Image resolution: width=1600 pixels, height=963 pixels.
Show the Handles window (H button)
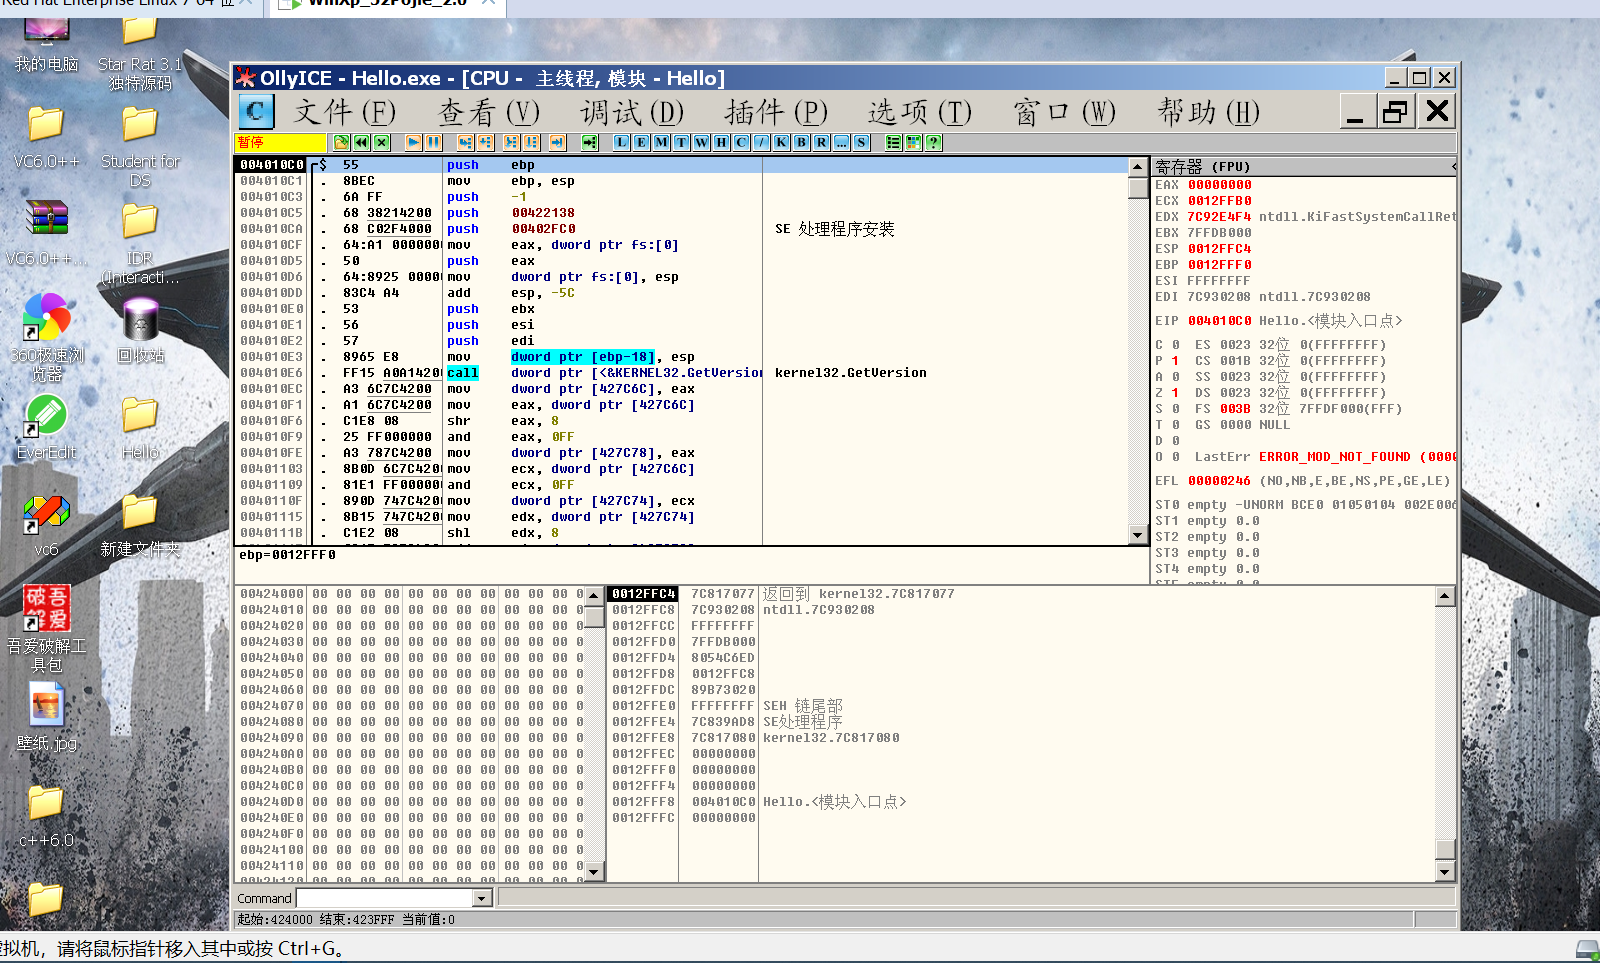(722, 143)
